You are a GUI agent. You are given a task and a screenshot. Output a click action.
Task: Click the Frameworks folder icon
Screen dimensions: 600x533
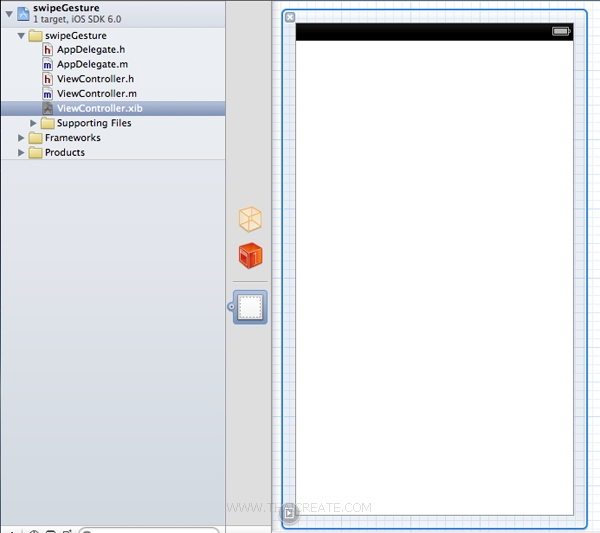coord(35,138)
